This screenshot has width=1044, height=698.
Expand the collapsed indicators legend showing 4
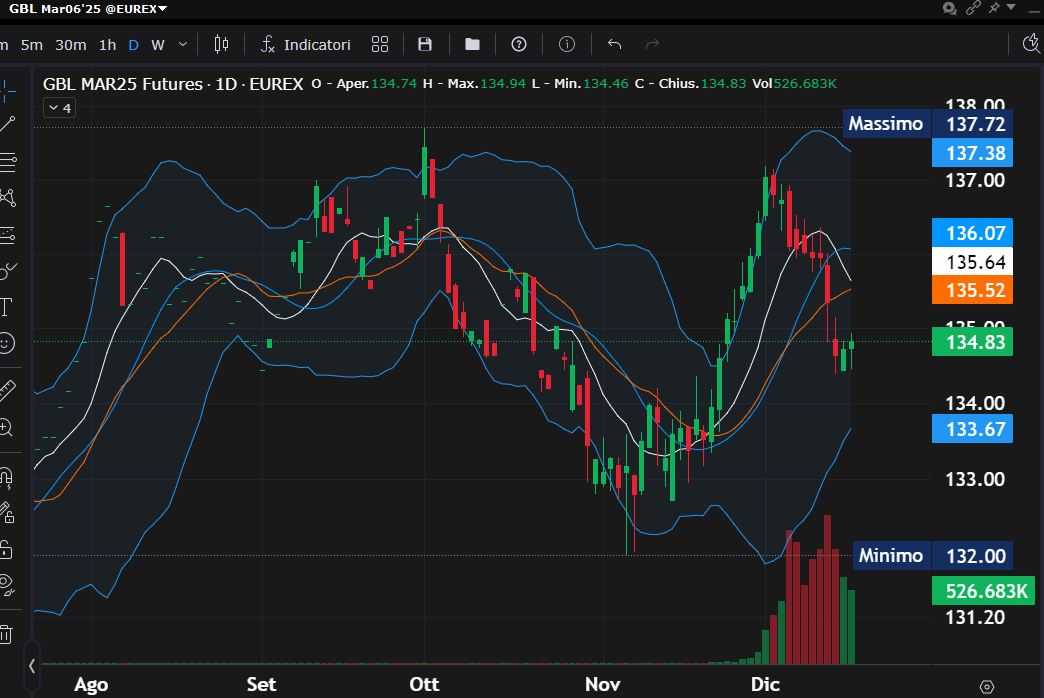[58, 108]
